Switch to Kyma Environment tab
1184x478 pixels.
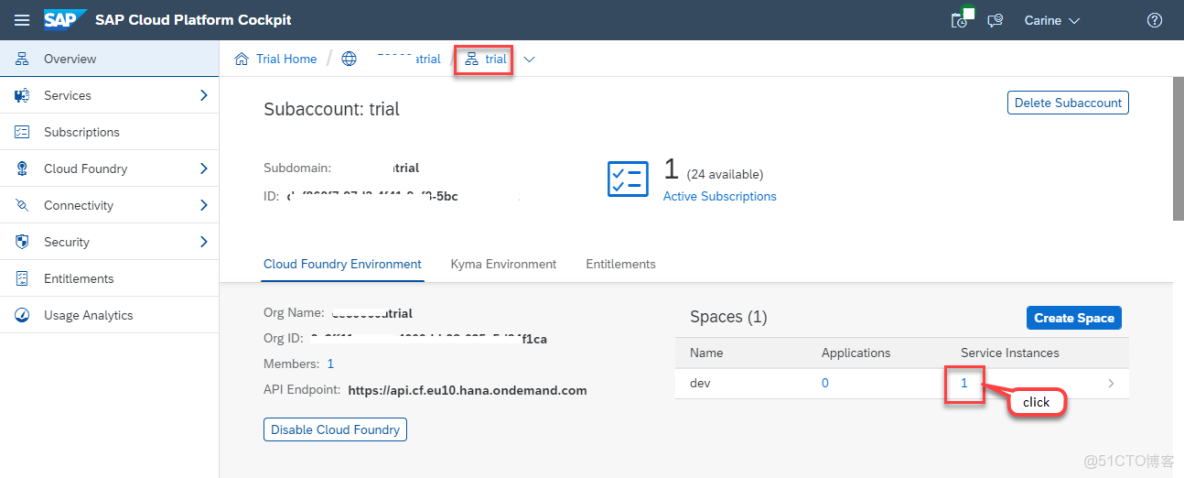(504, 264)
